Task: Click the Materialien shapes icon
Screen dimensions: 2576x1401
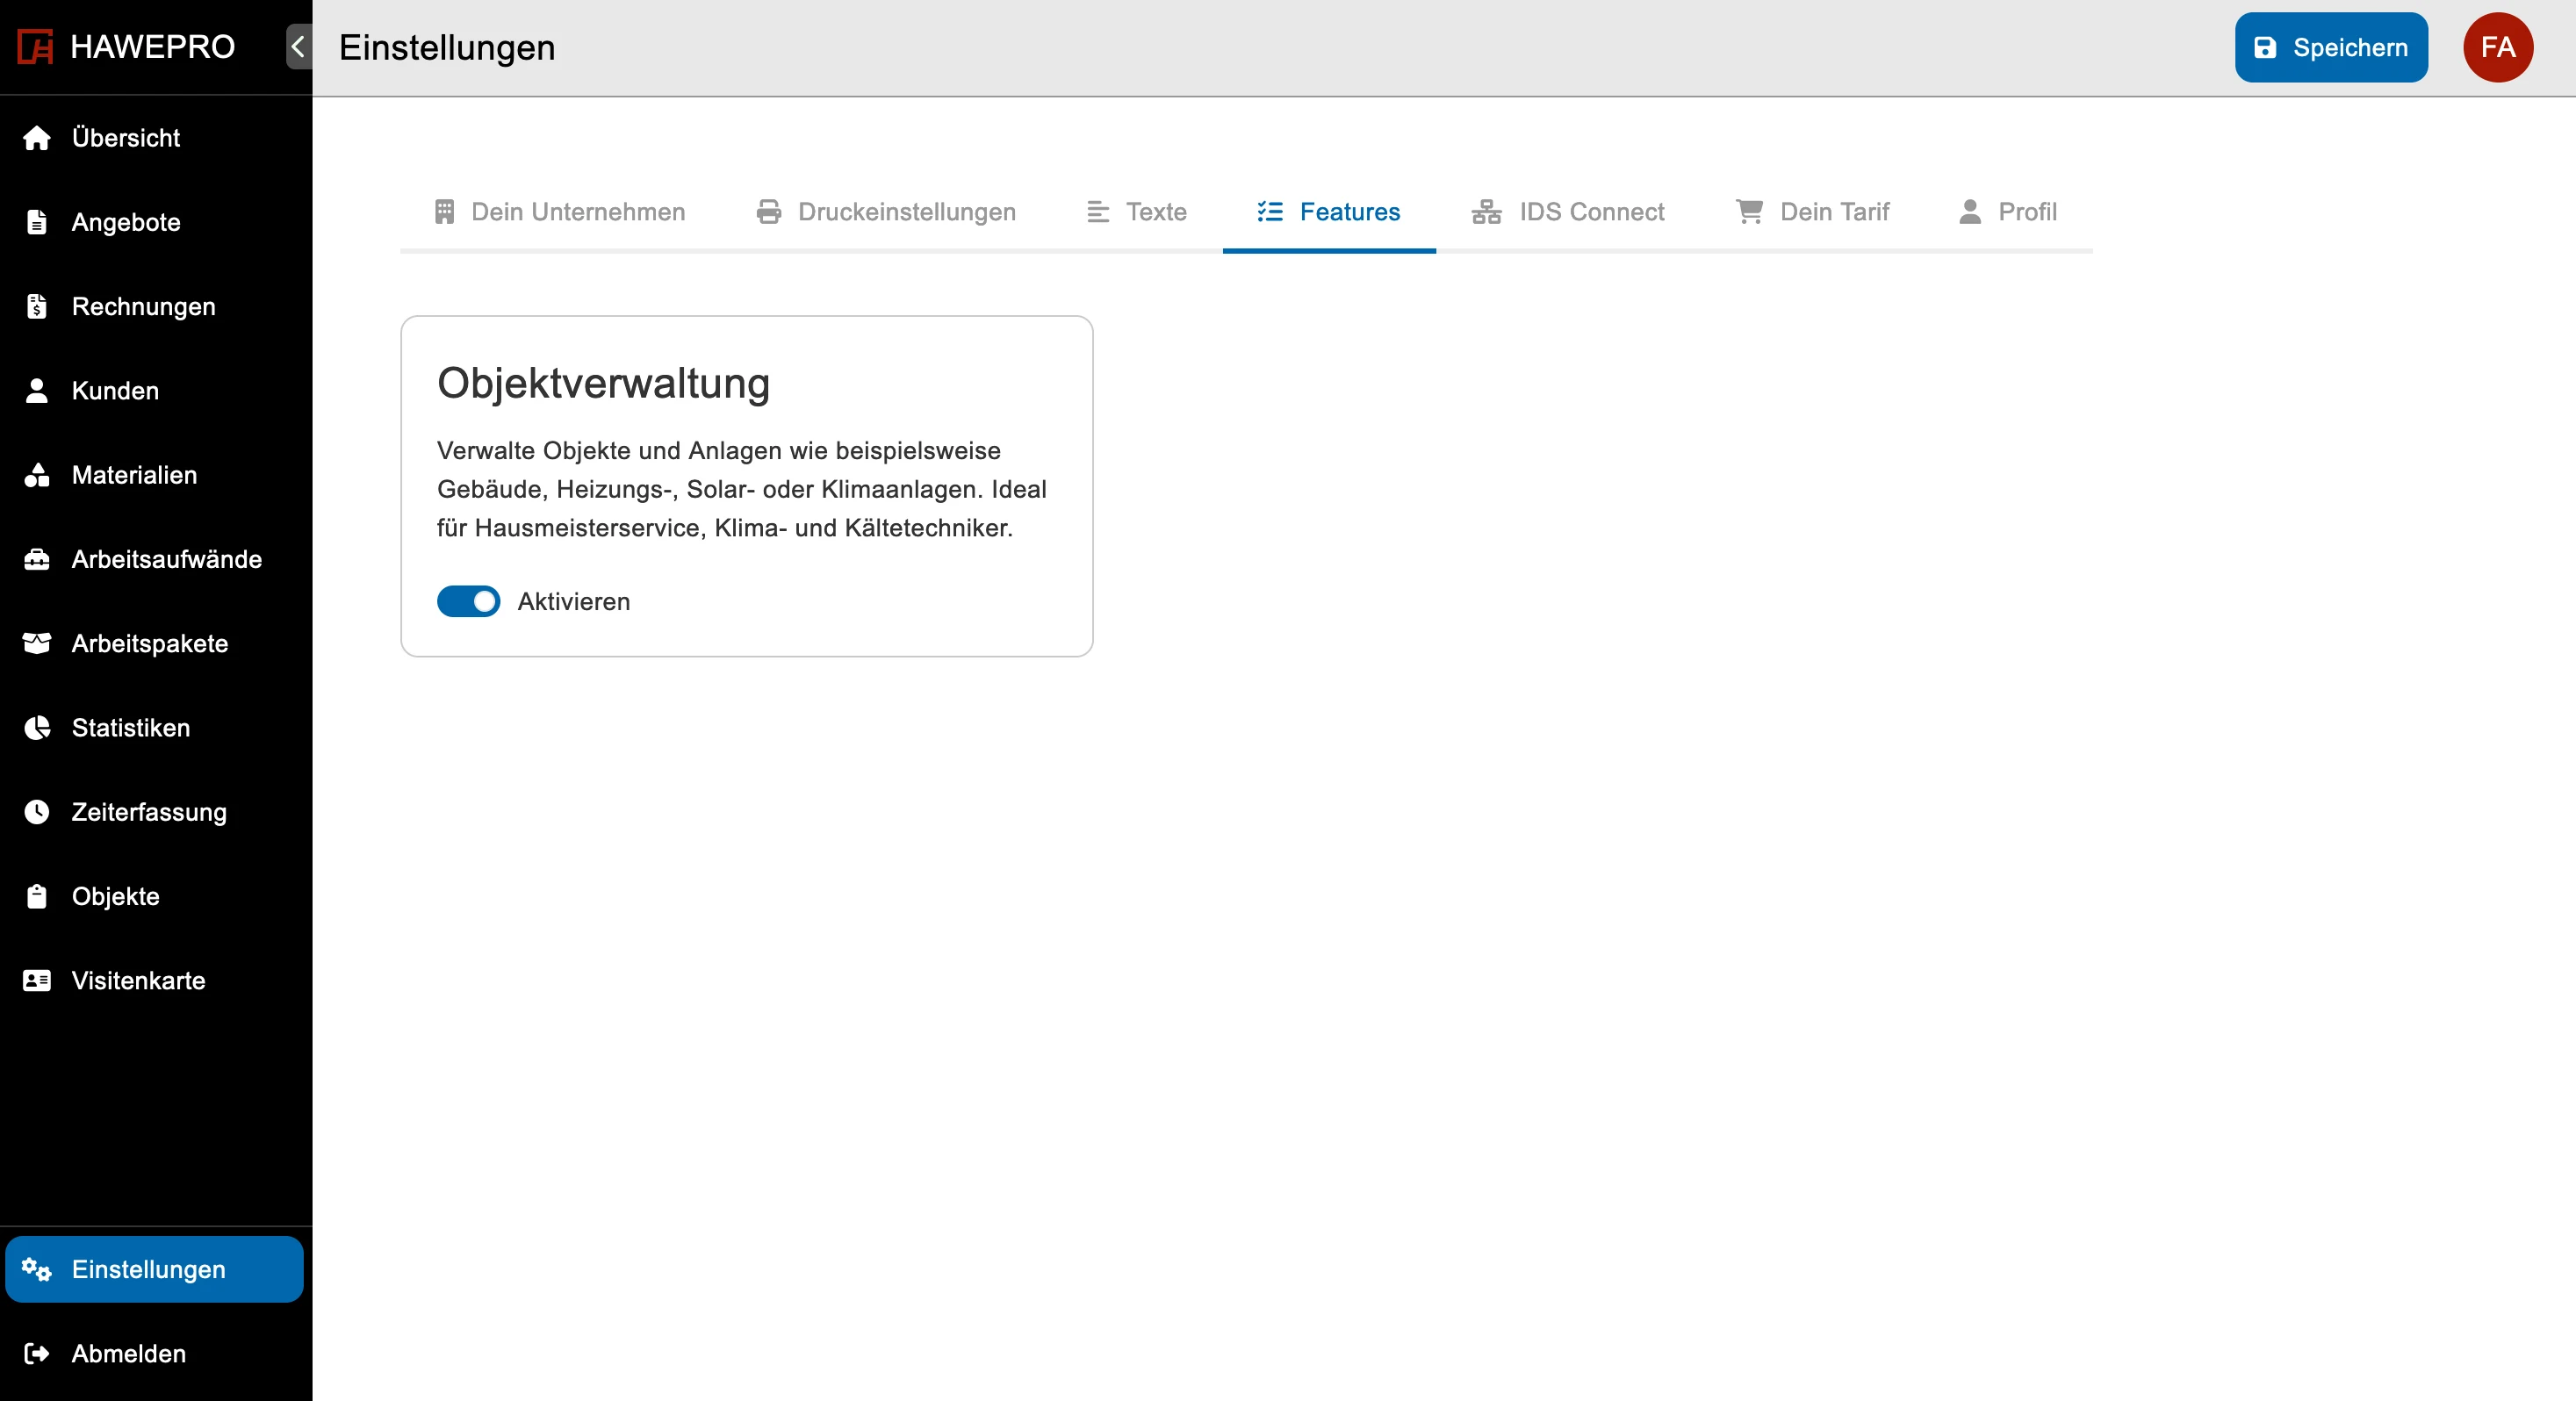Action: click(x=37, y=475)
